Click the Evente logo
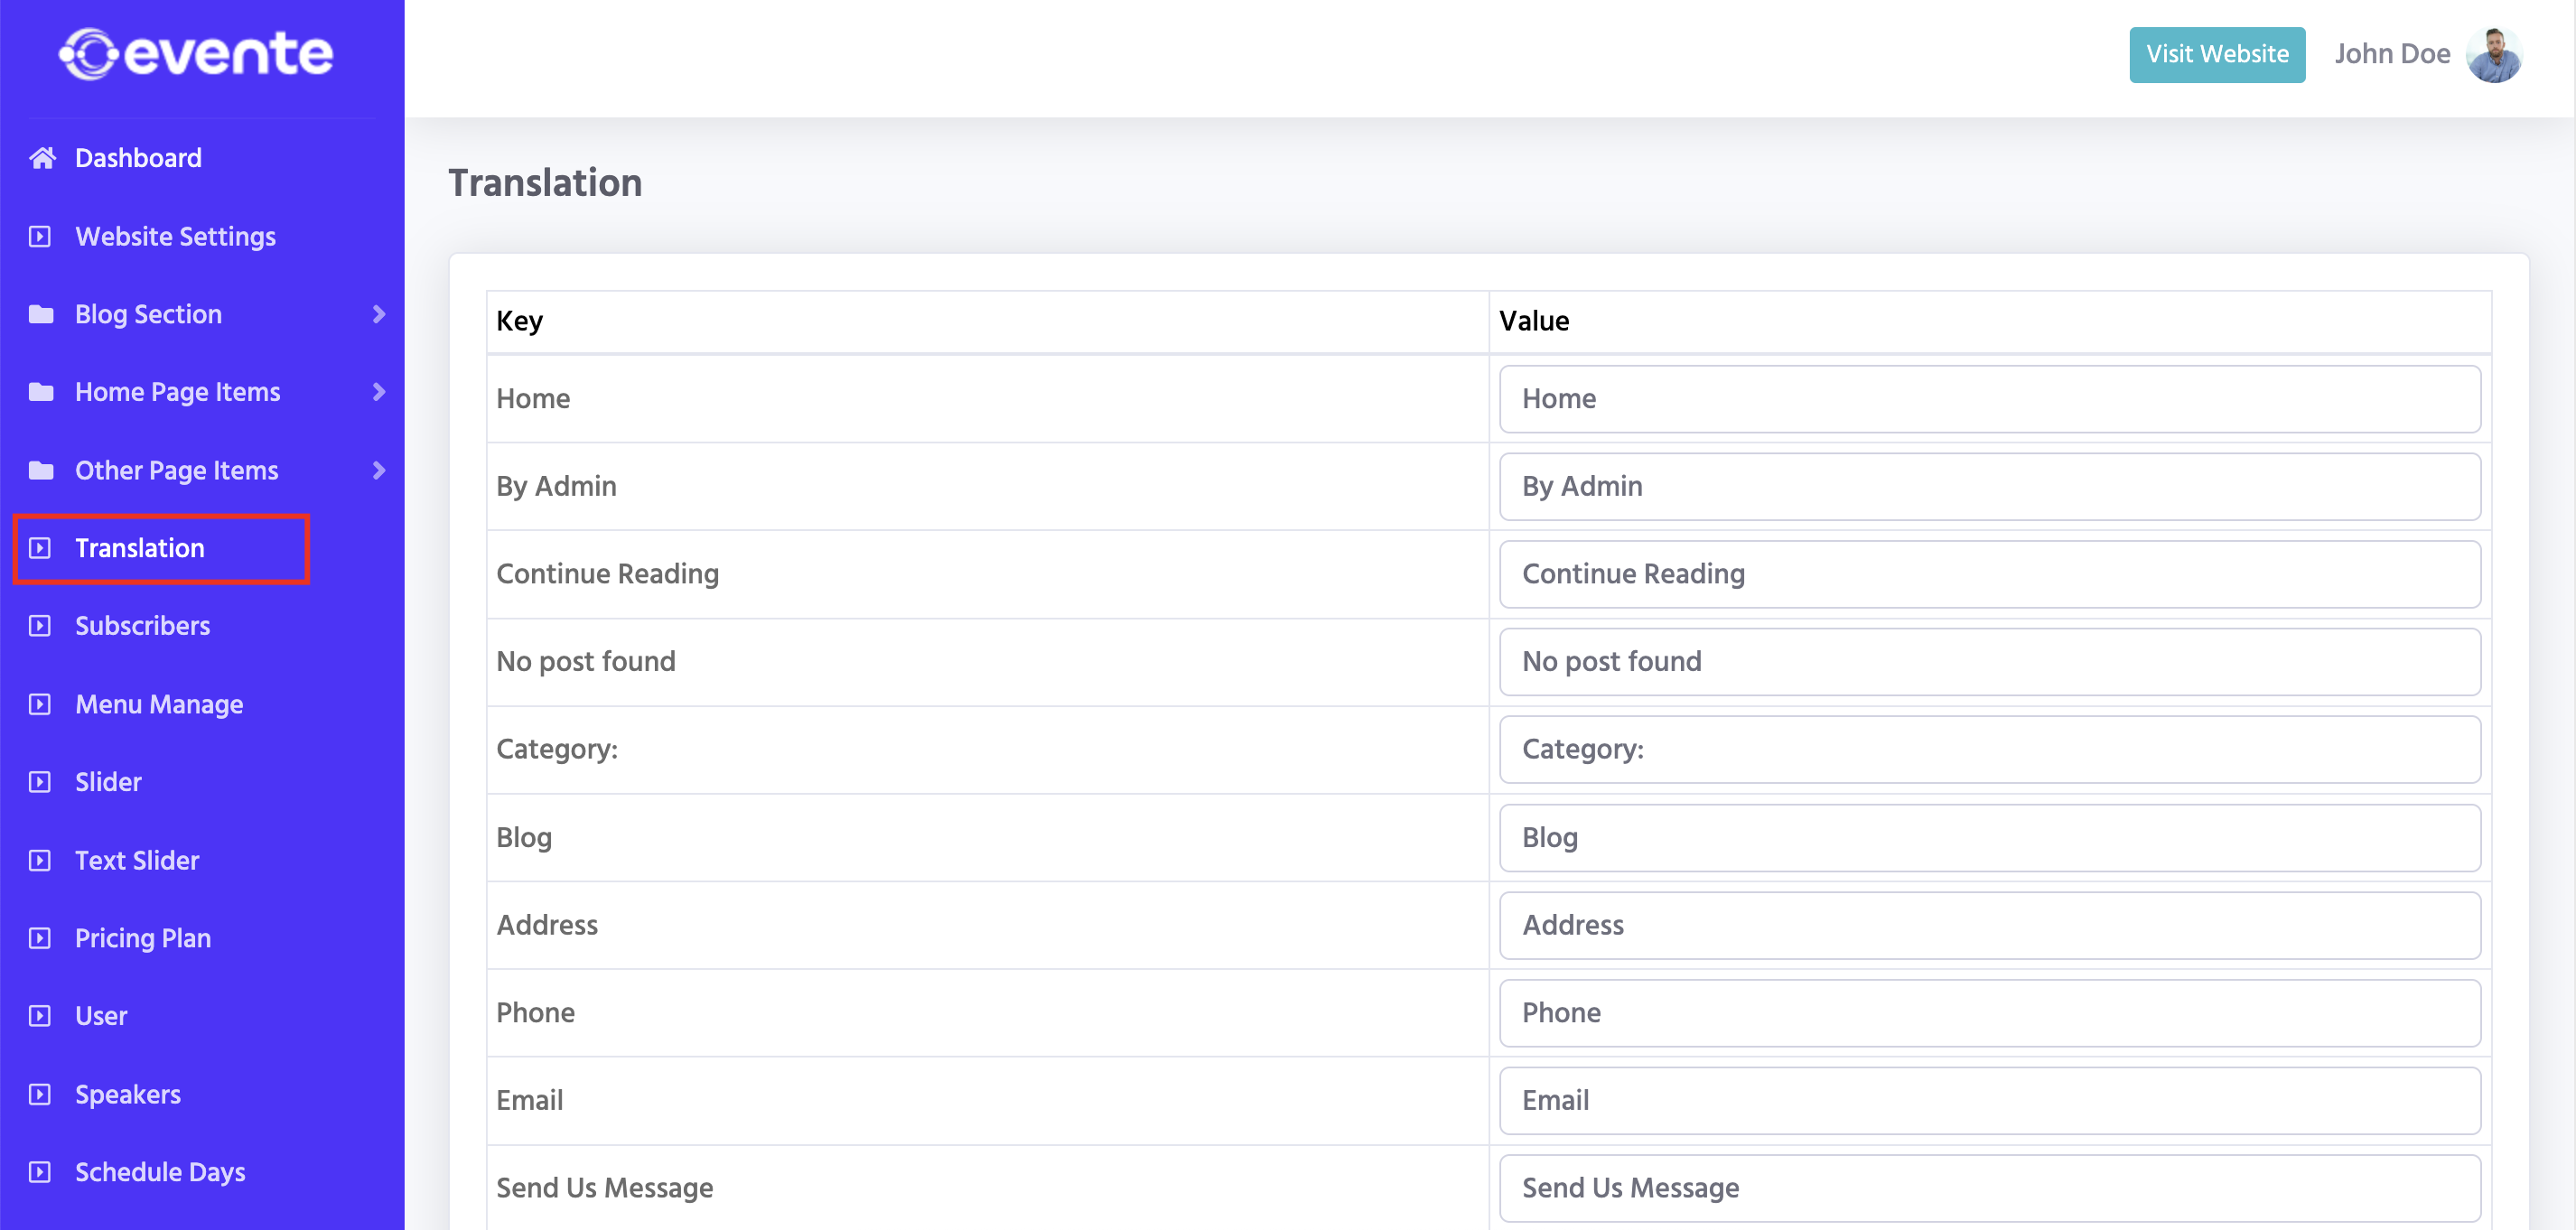Screen dimensions: 2576x1230 [x=196, y=54]
